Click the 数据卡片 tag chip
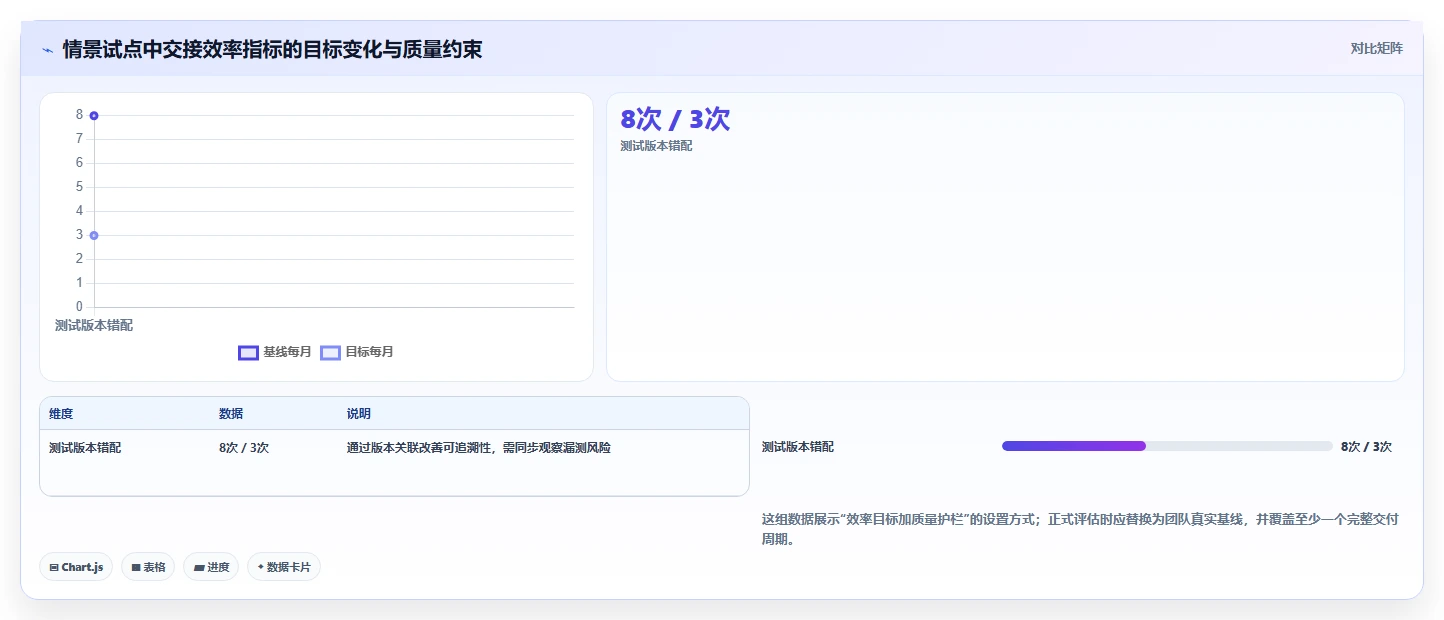This screenshot has height=620, width=1444. [x=284, y=567]
